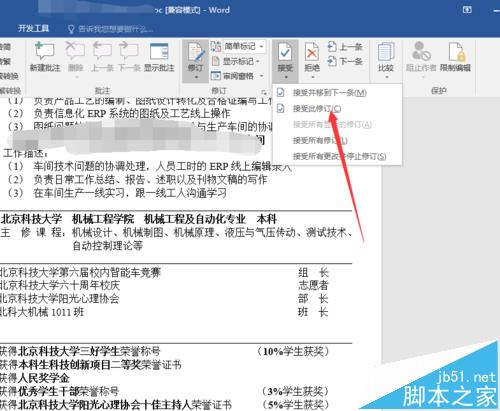Toggle 修订 (Track Changes) icon

click(x=196, y=53)
